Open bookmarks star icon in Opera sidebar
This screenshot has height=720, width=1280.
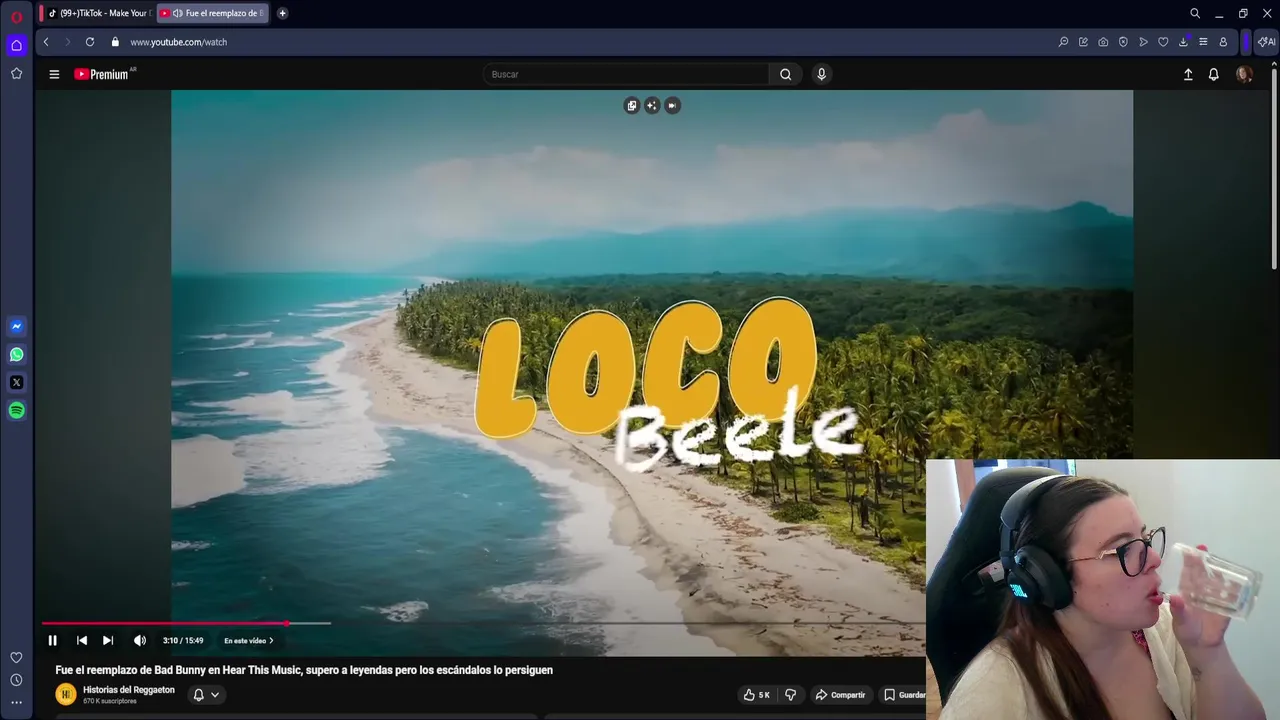[16, 73]
